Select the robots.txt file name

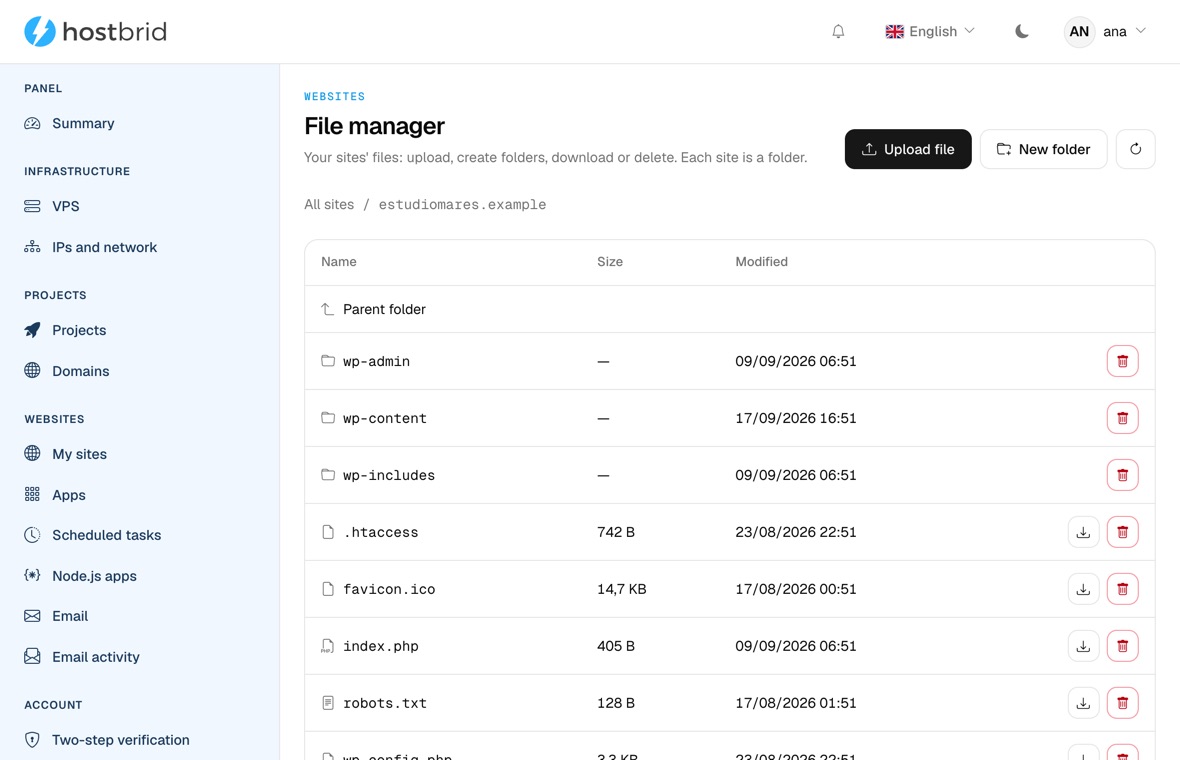[x=385, y=703]
